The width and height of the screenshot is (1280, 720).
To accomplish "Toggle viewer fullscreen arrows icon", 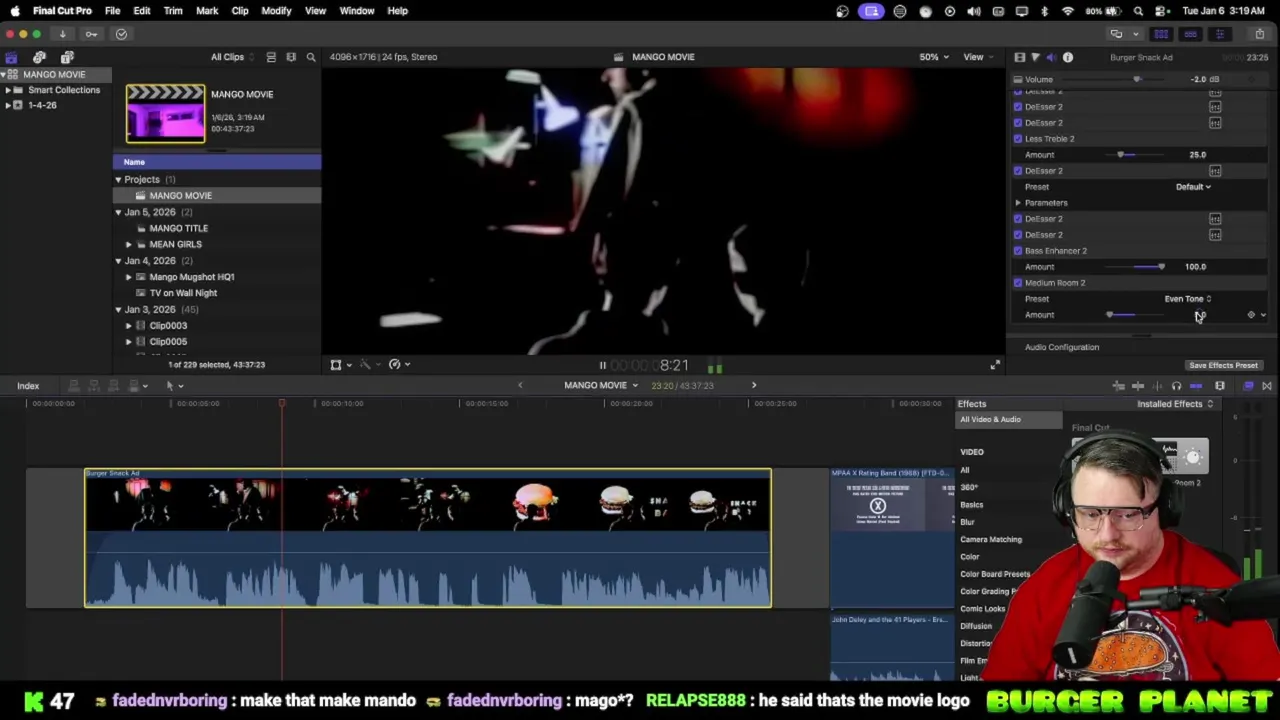I will [995, 365].
